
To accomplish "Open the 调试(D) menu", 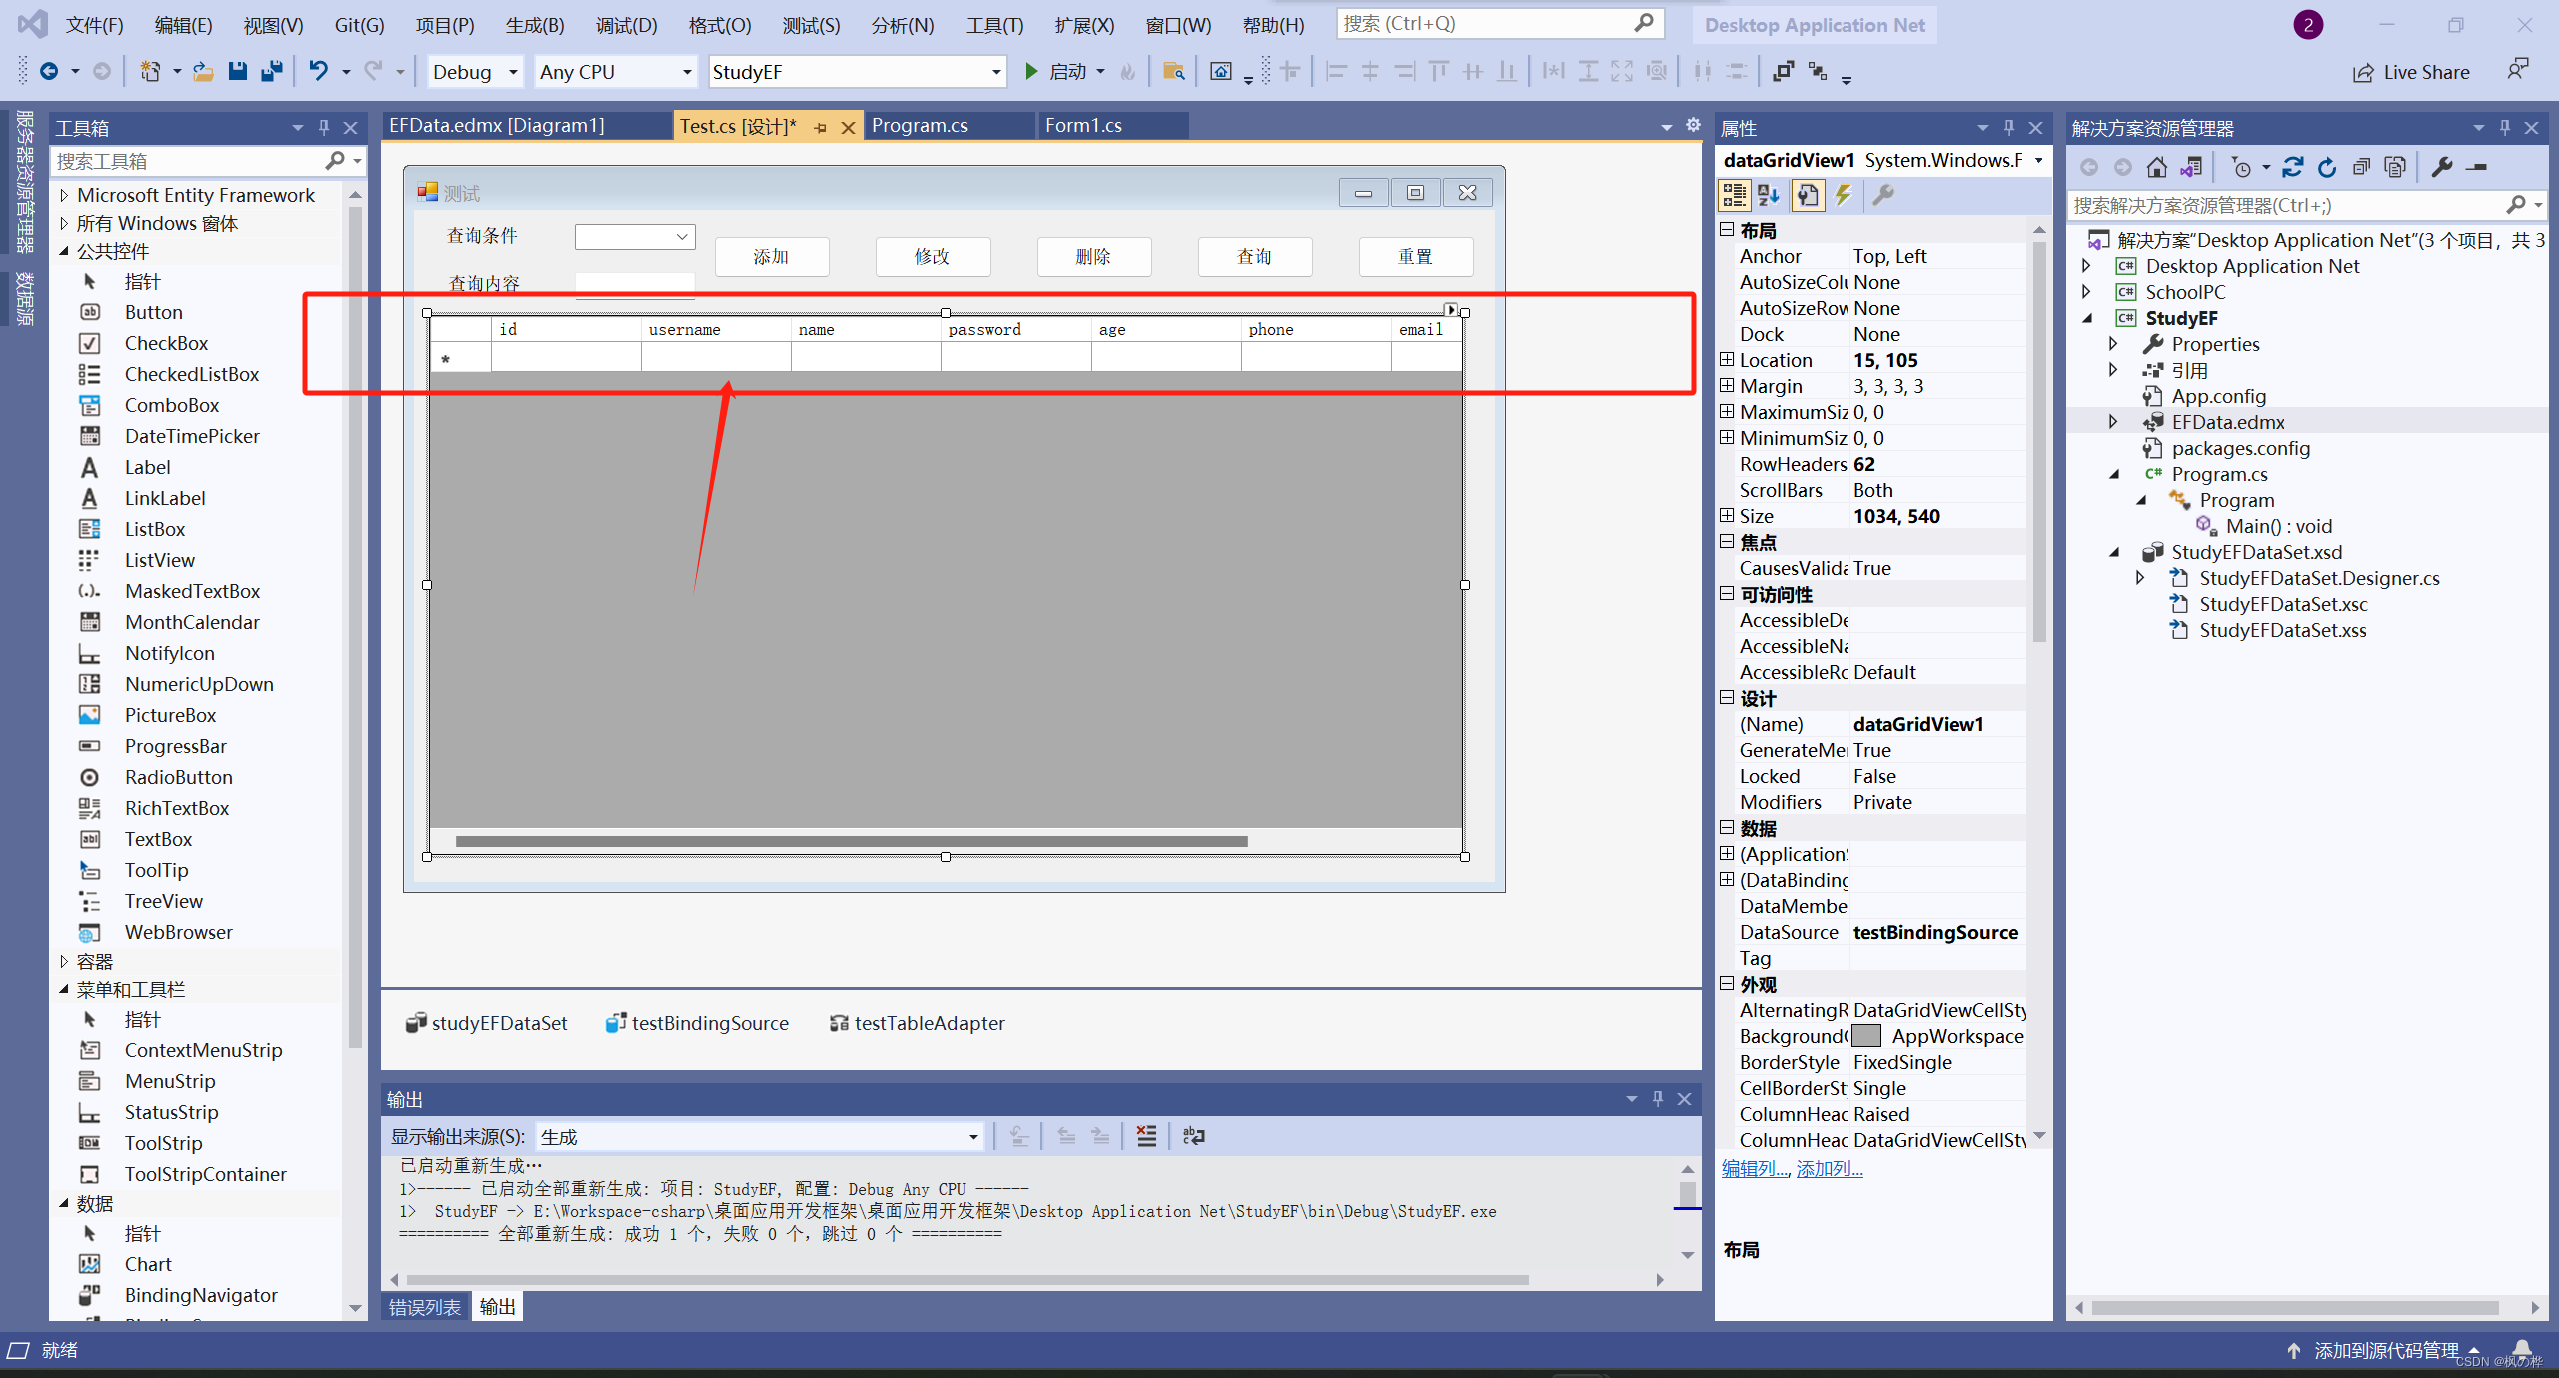I will (x=626, y=25).
